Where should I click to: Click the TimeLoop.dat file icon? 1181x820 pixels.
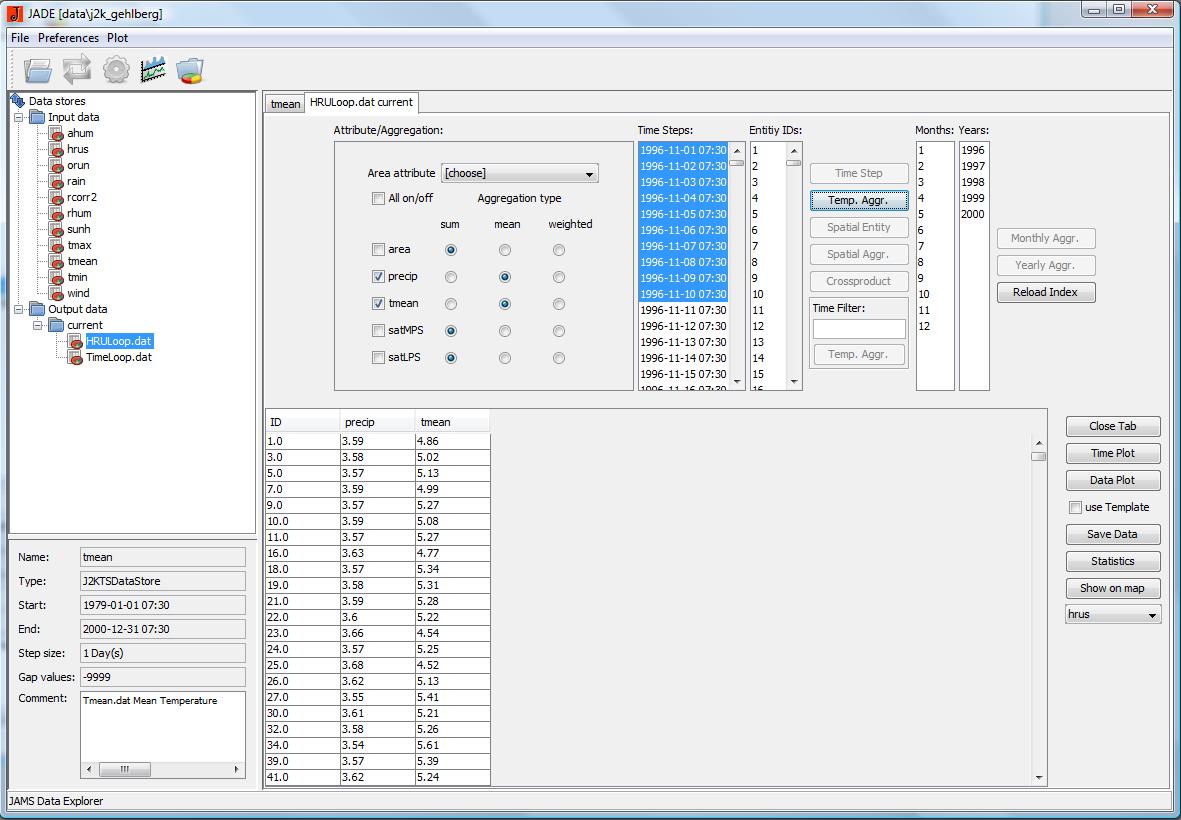76,357
